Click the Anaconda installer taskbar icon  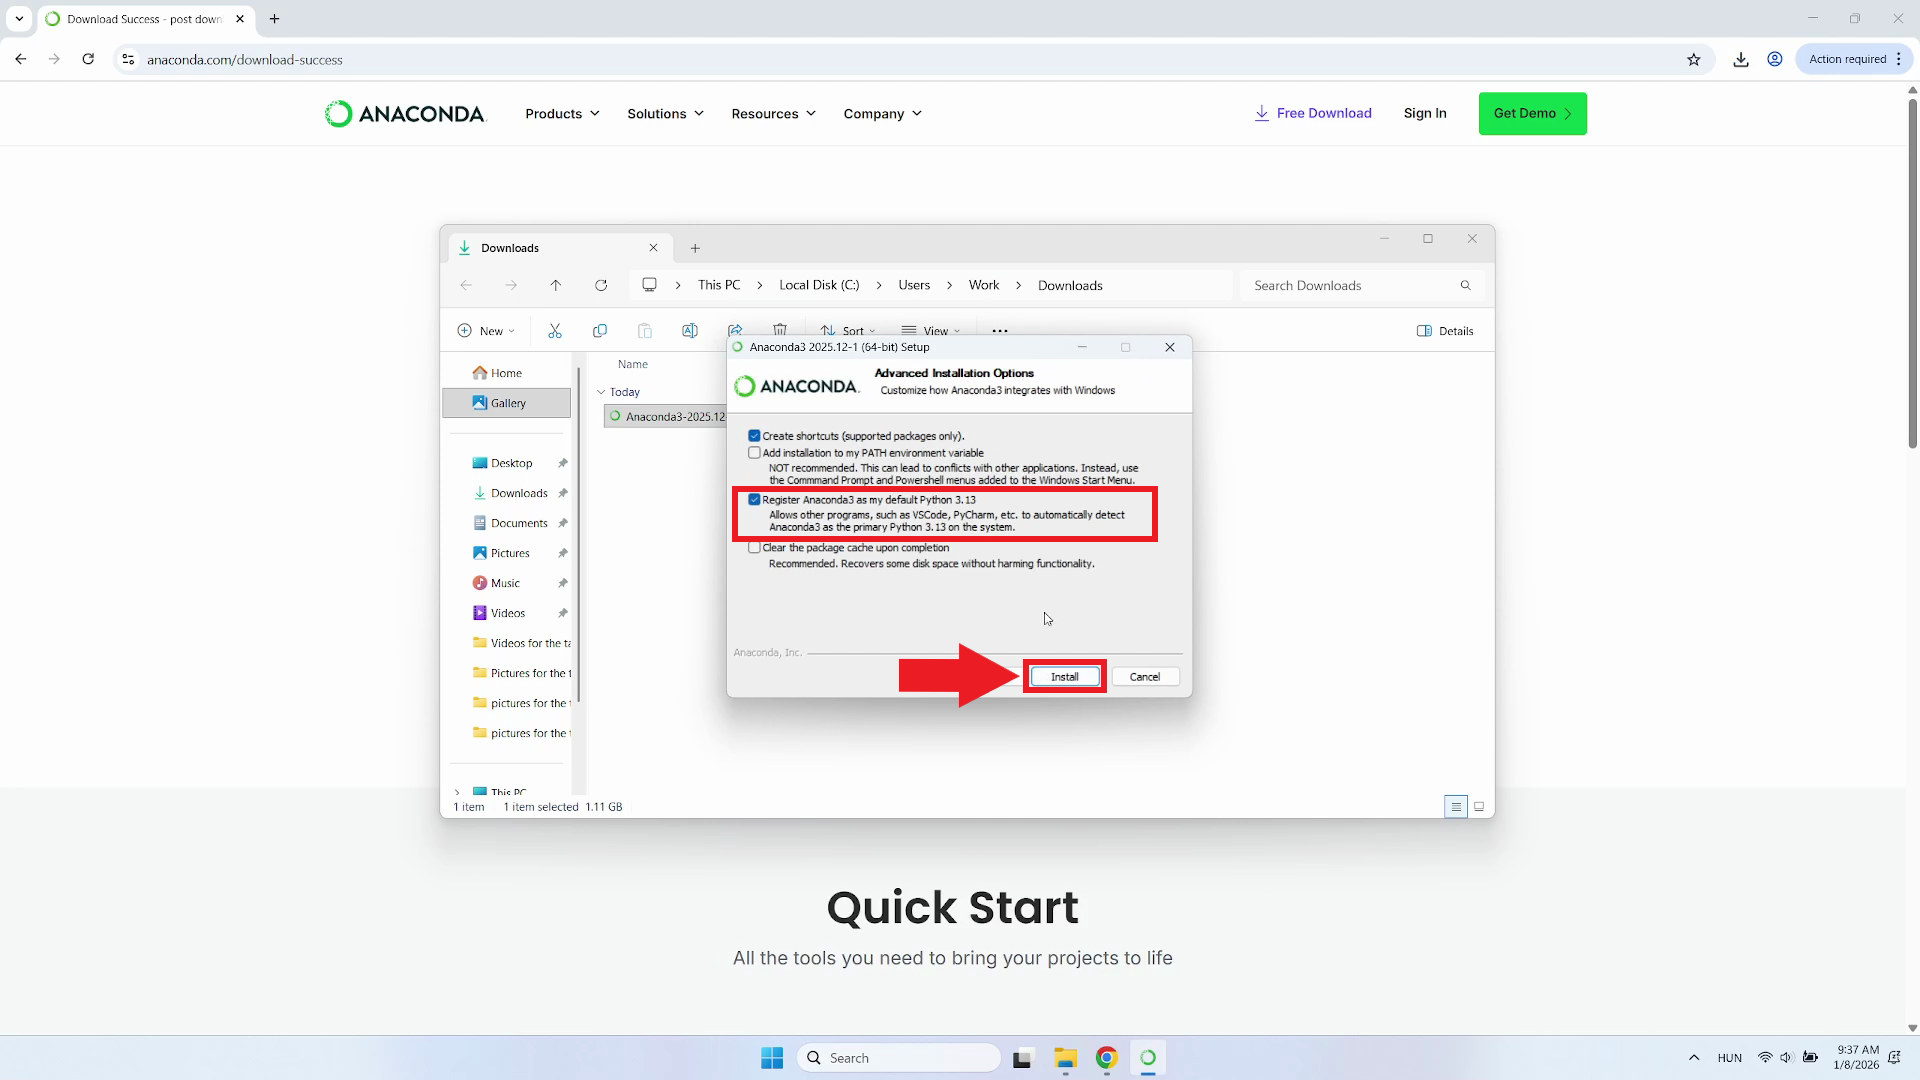tap(1148, 1058)
